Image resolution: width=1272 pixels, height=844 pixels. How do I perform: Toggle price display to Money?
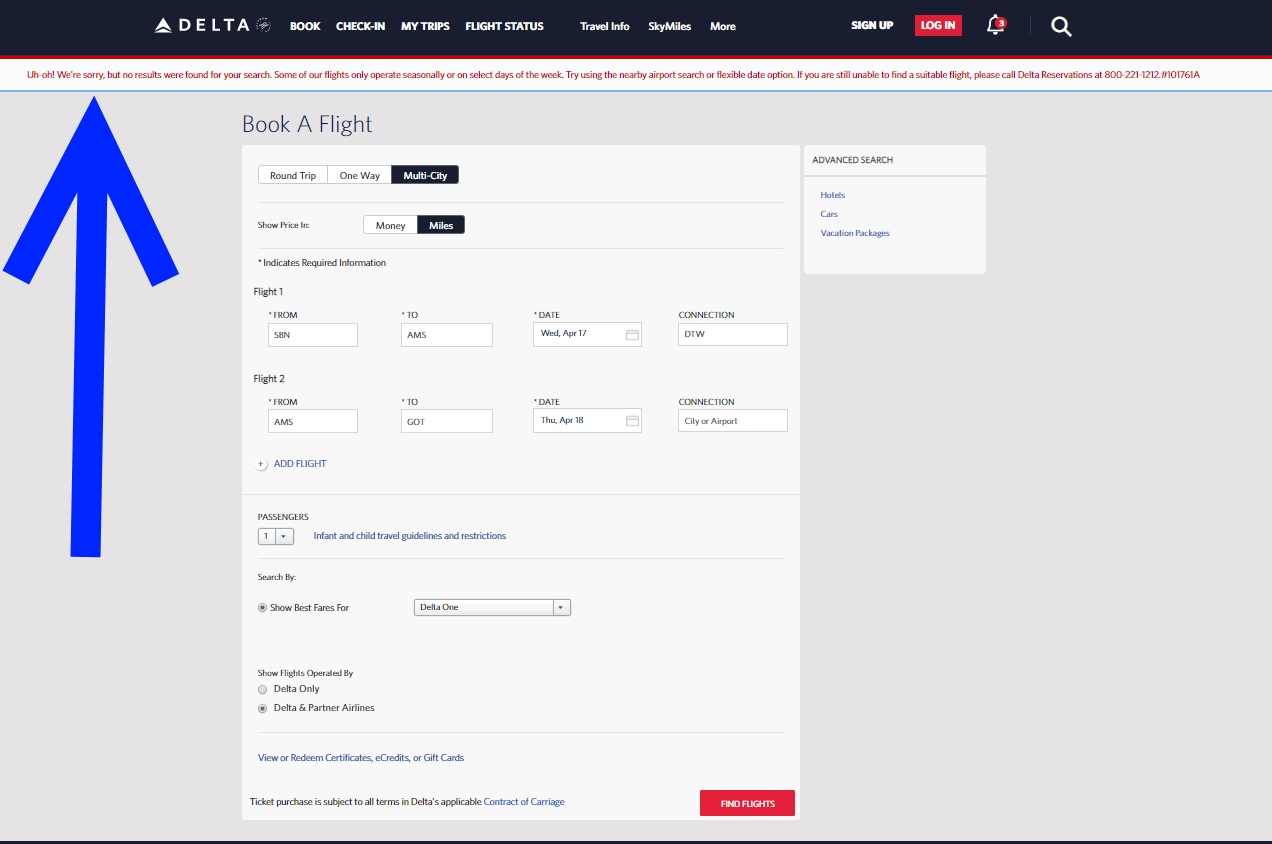click(390, 225)
